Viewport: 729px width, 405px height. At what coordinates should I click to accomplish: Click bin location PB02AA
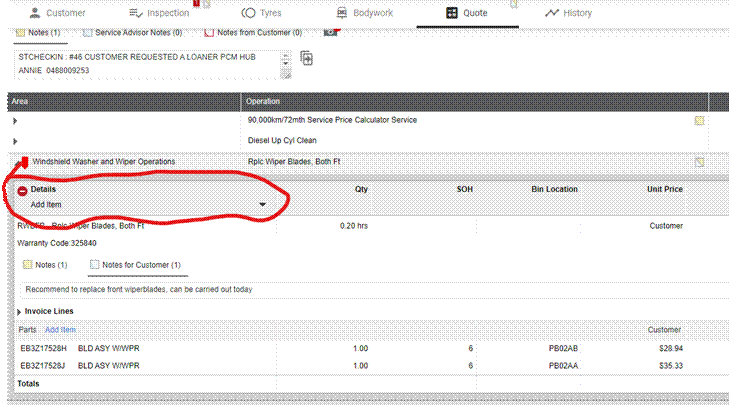click(x=563, y=366)
